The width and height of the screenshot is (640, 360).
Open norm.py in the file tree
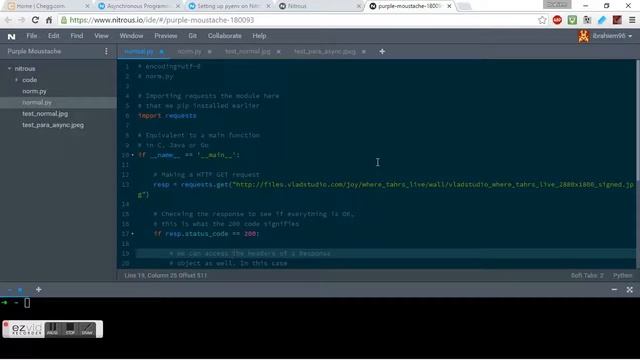coord(34,91)
